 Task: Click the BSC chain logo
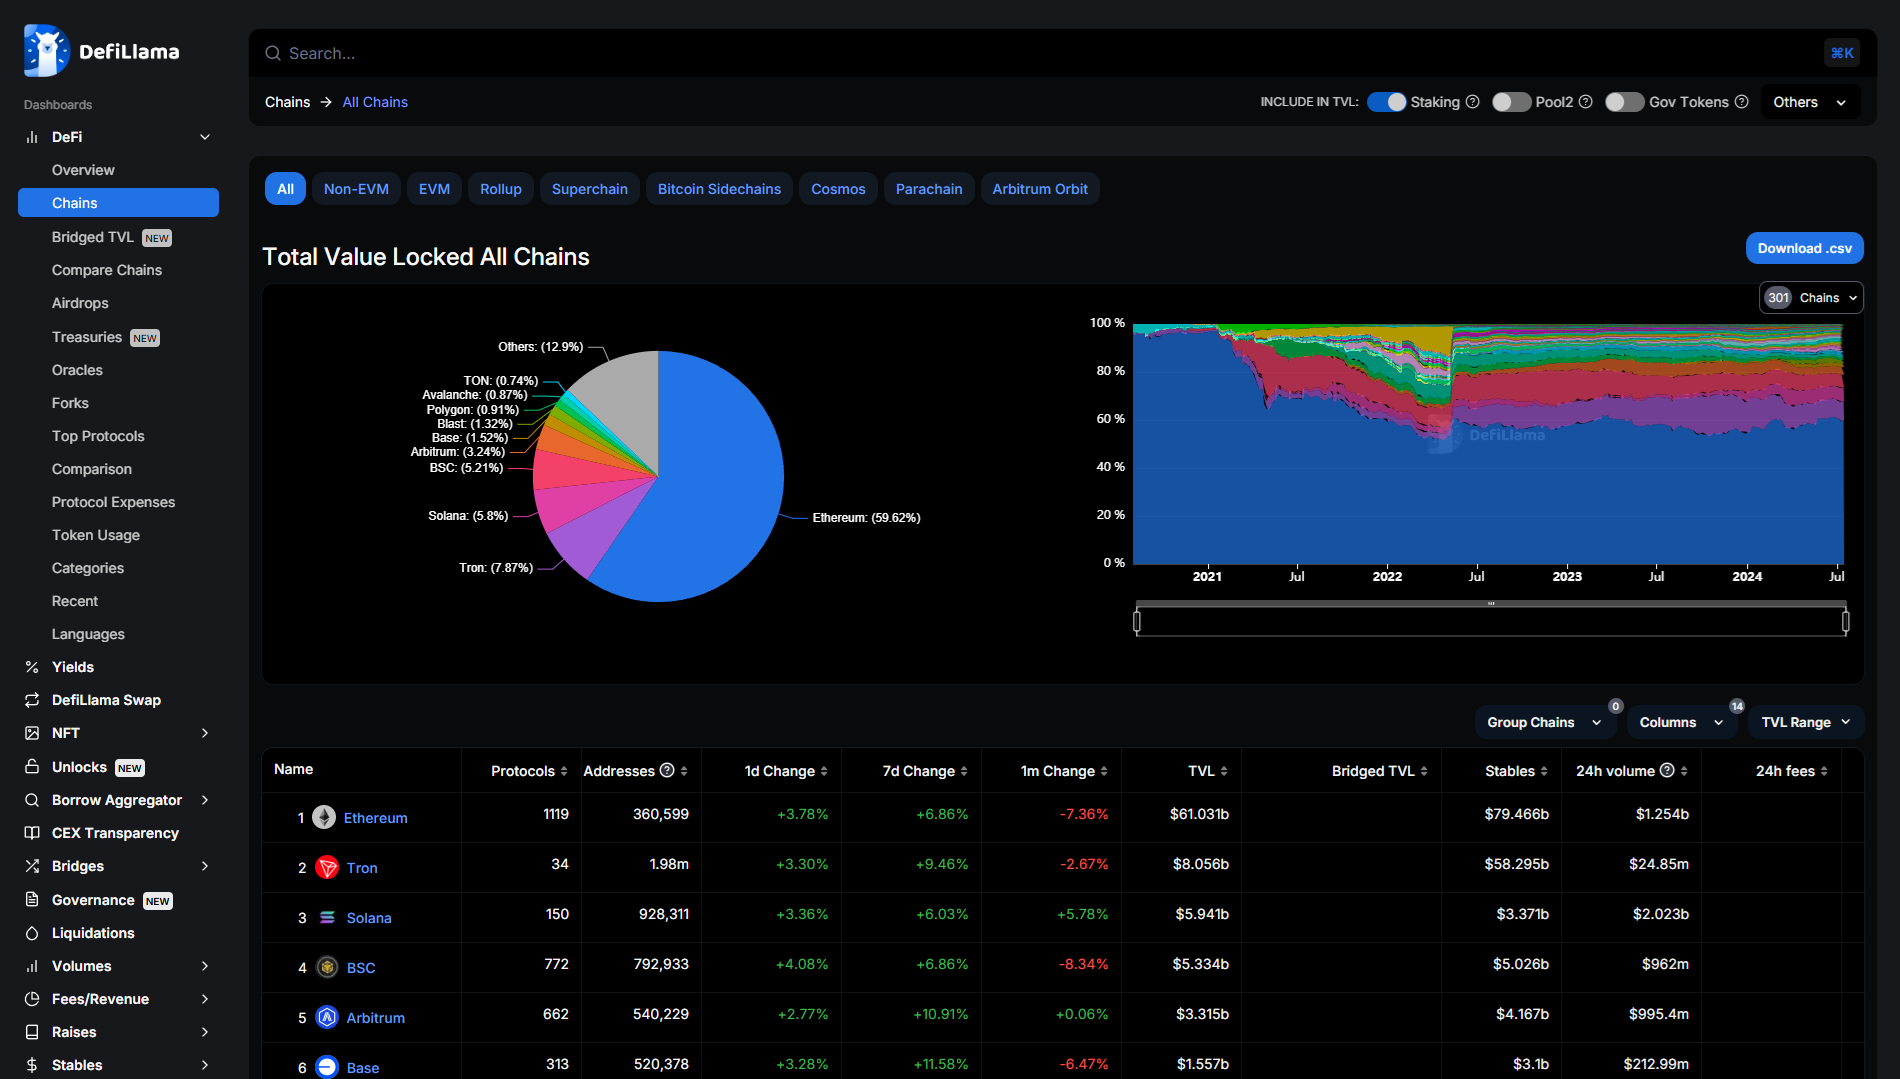pos(327,967)
